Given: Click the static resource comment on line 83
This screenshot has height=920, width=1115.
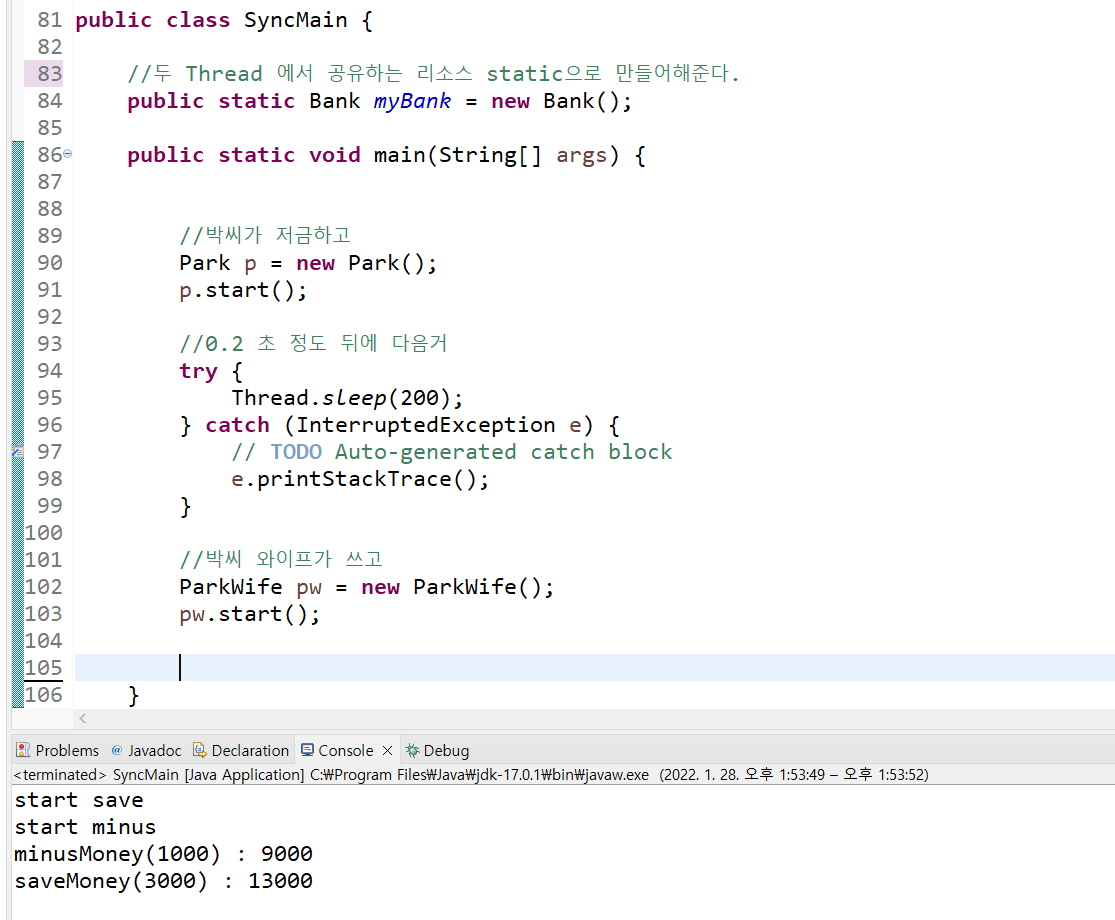Looking at the screenshot, I should click(434, 73).
